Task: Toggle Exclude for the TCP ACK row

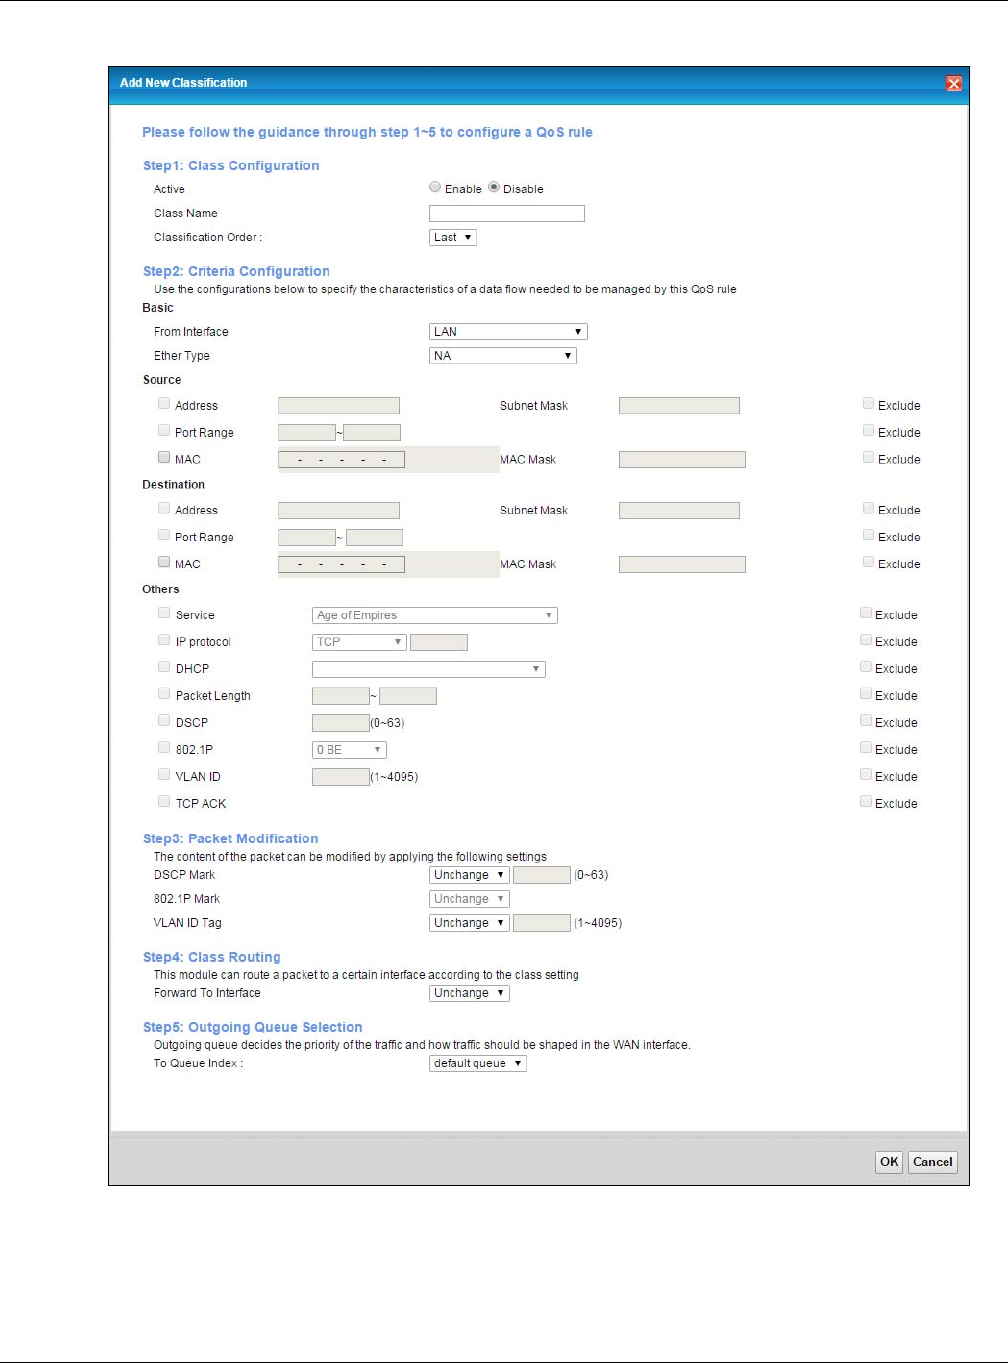Action: (x=866, y=802)
